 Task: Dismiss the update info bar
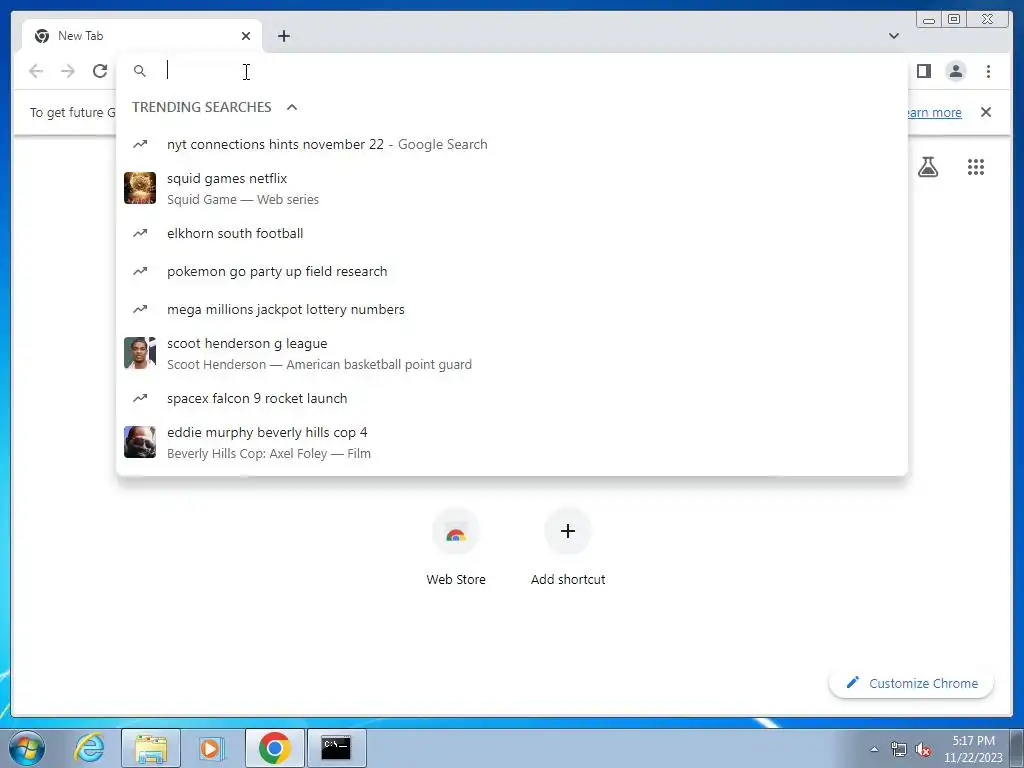point(986,112)
